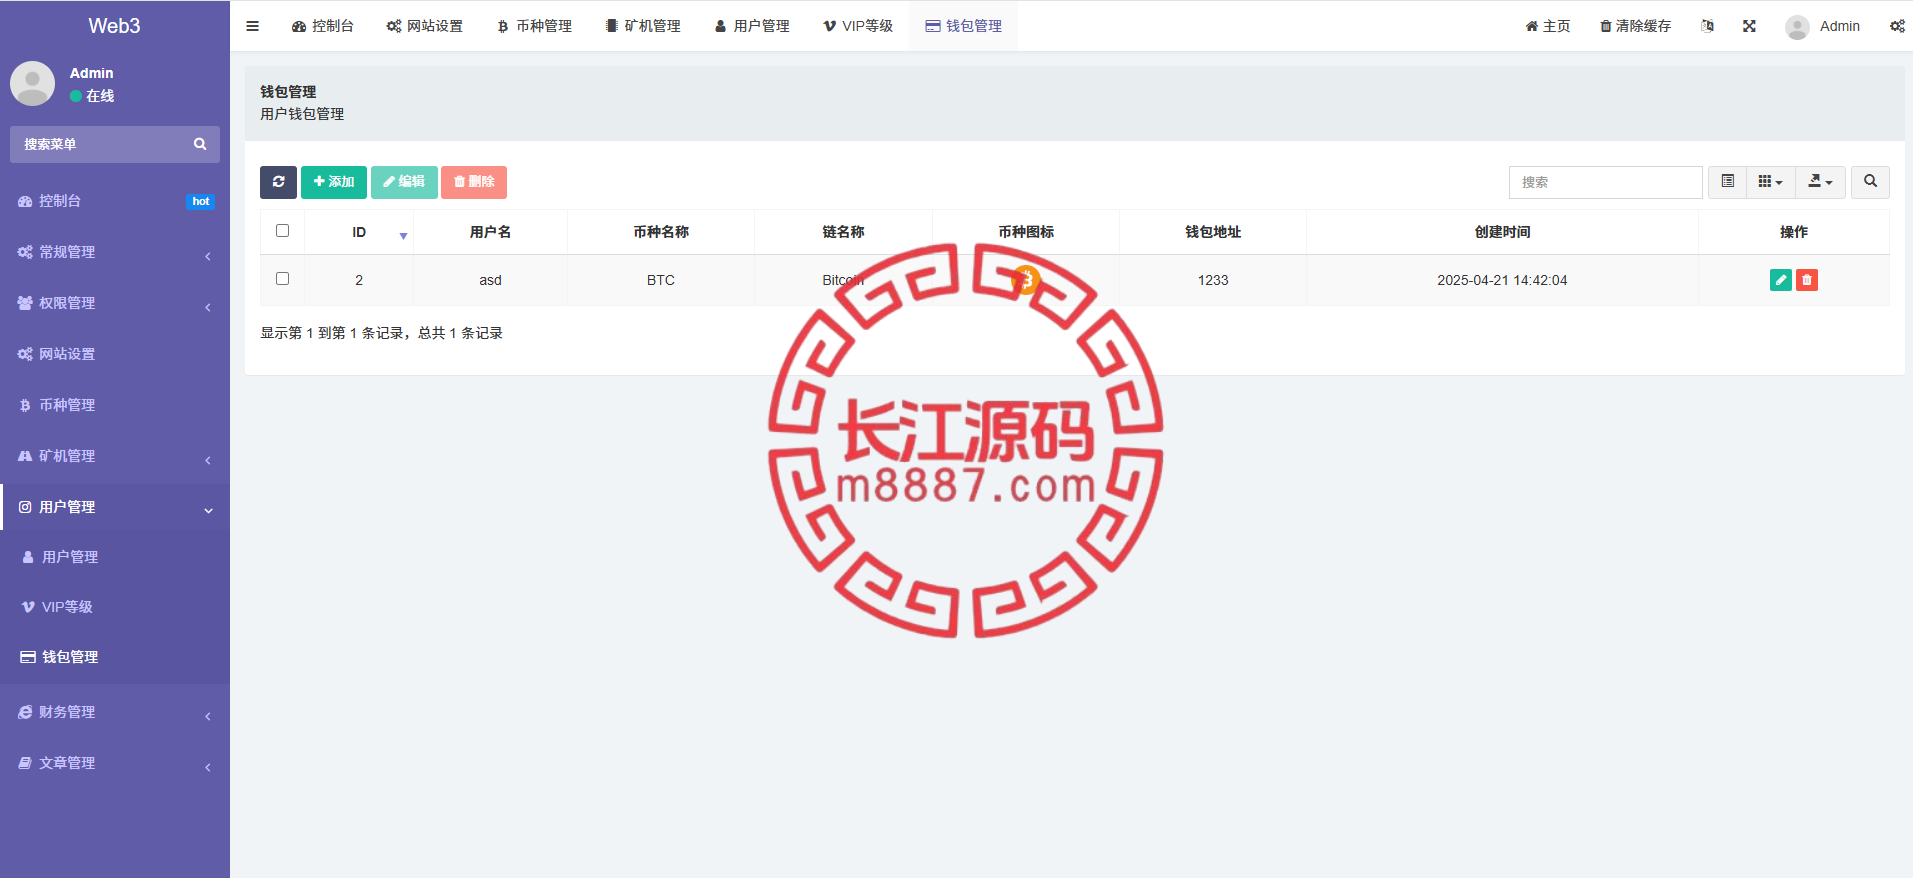Expand 权限管理 in the sidebar

(115, 303)
